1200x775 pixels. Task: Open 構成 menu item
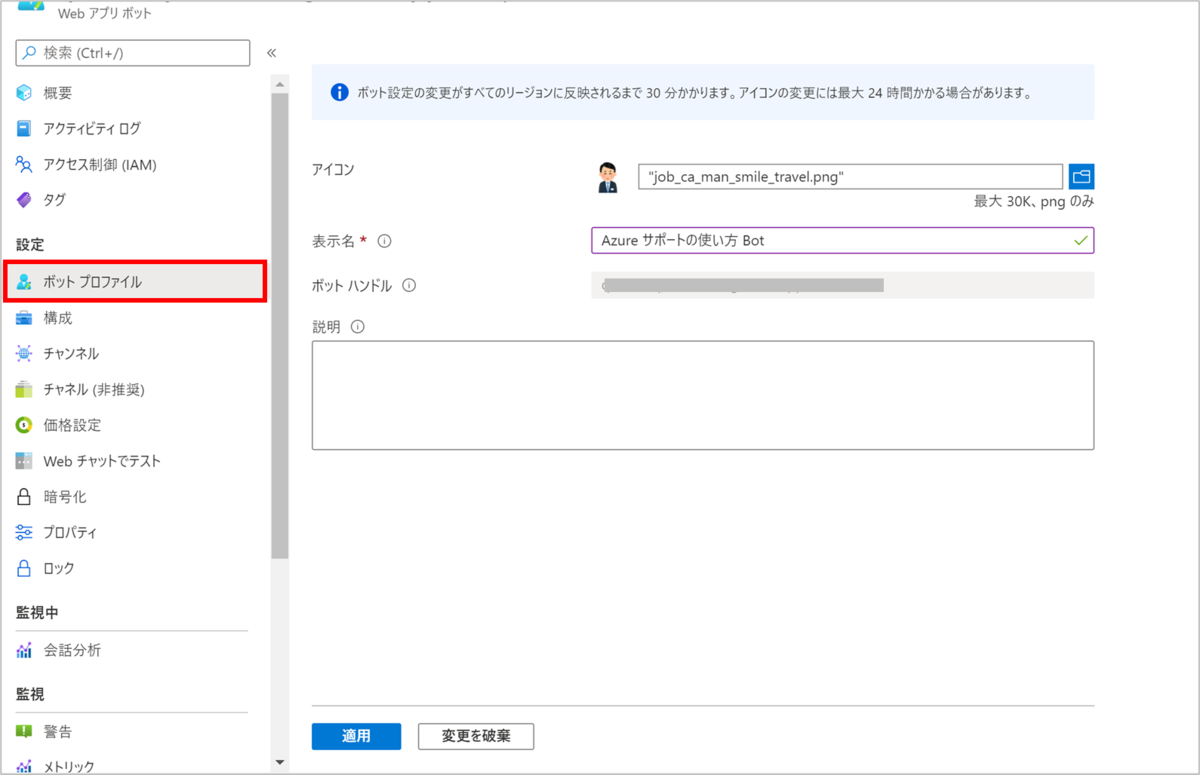pyautogui.click(x=58, y=318)
